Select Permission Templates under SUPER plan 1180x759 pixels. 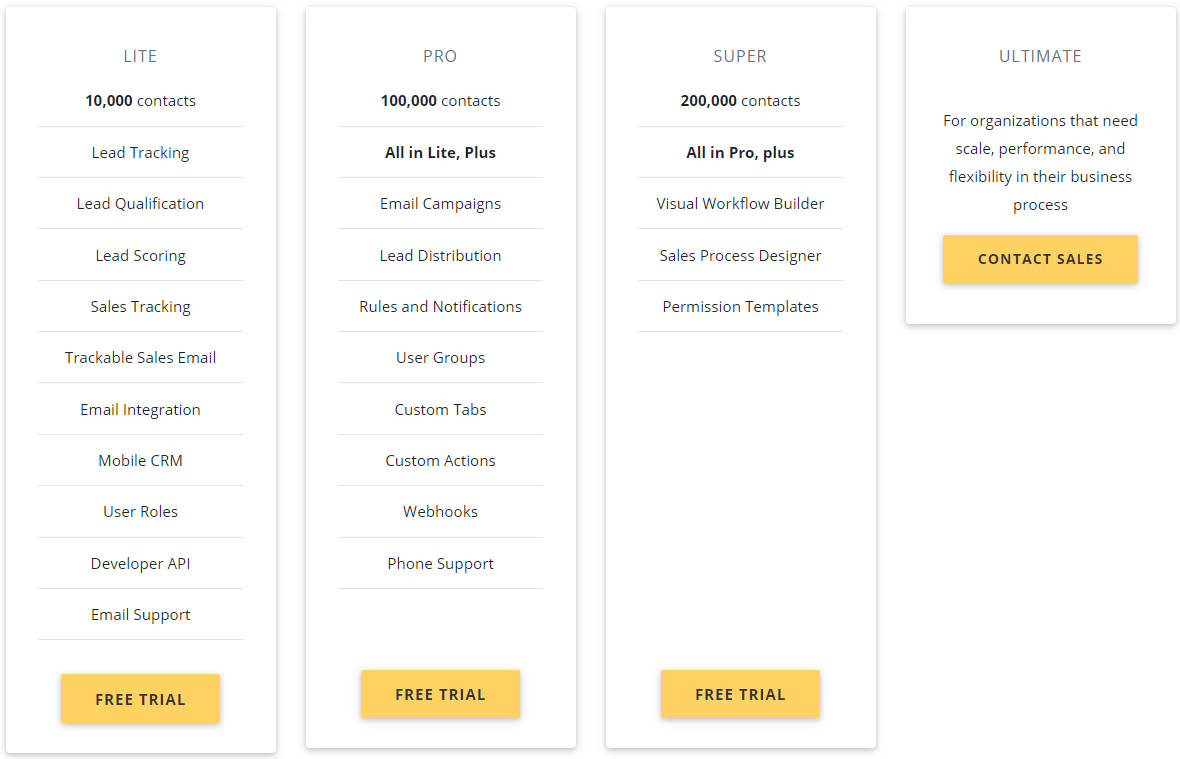[740, 306]
